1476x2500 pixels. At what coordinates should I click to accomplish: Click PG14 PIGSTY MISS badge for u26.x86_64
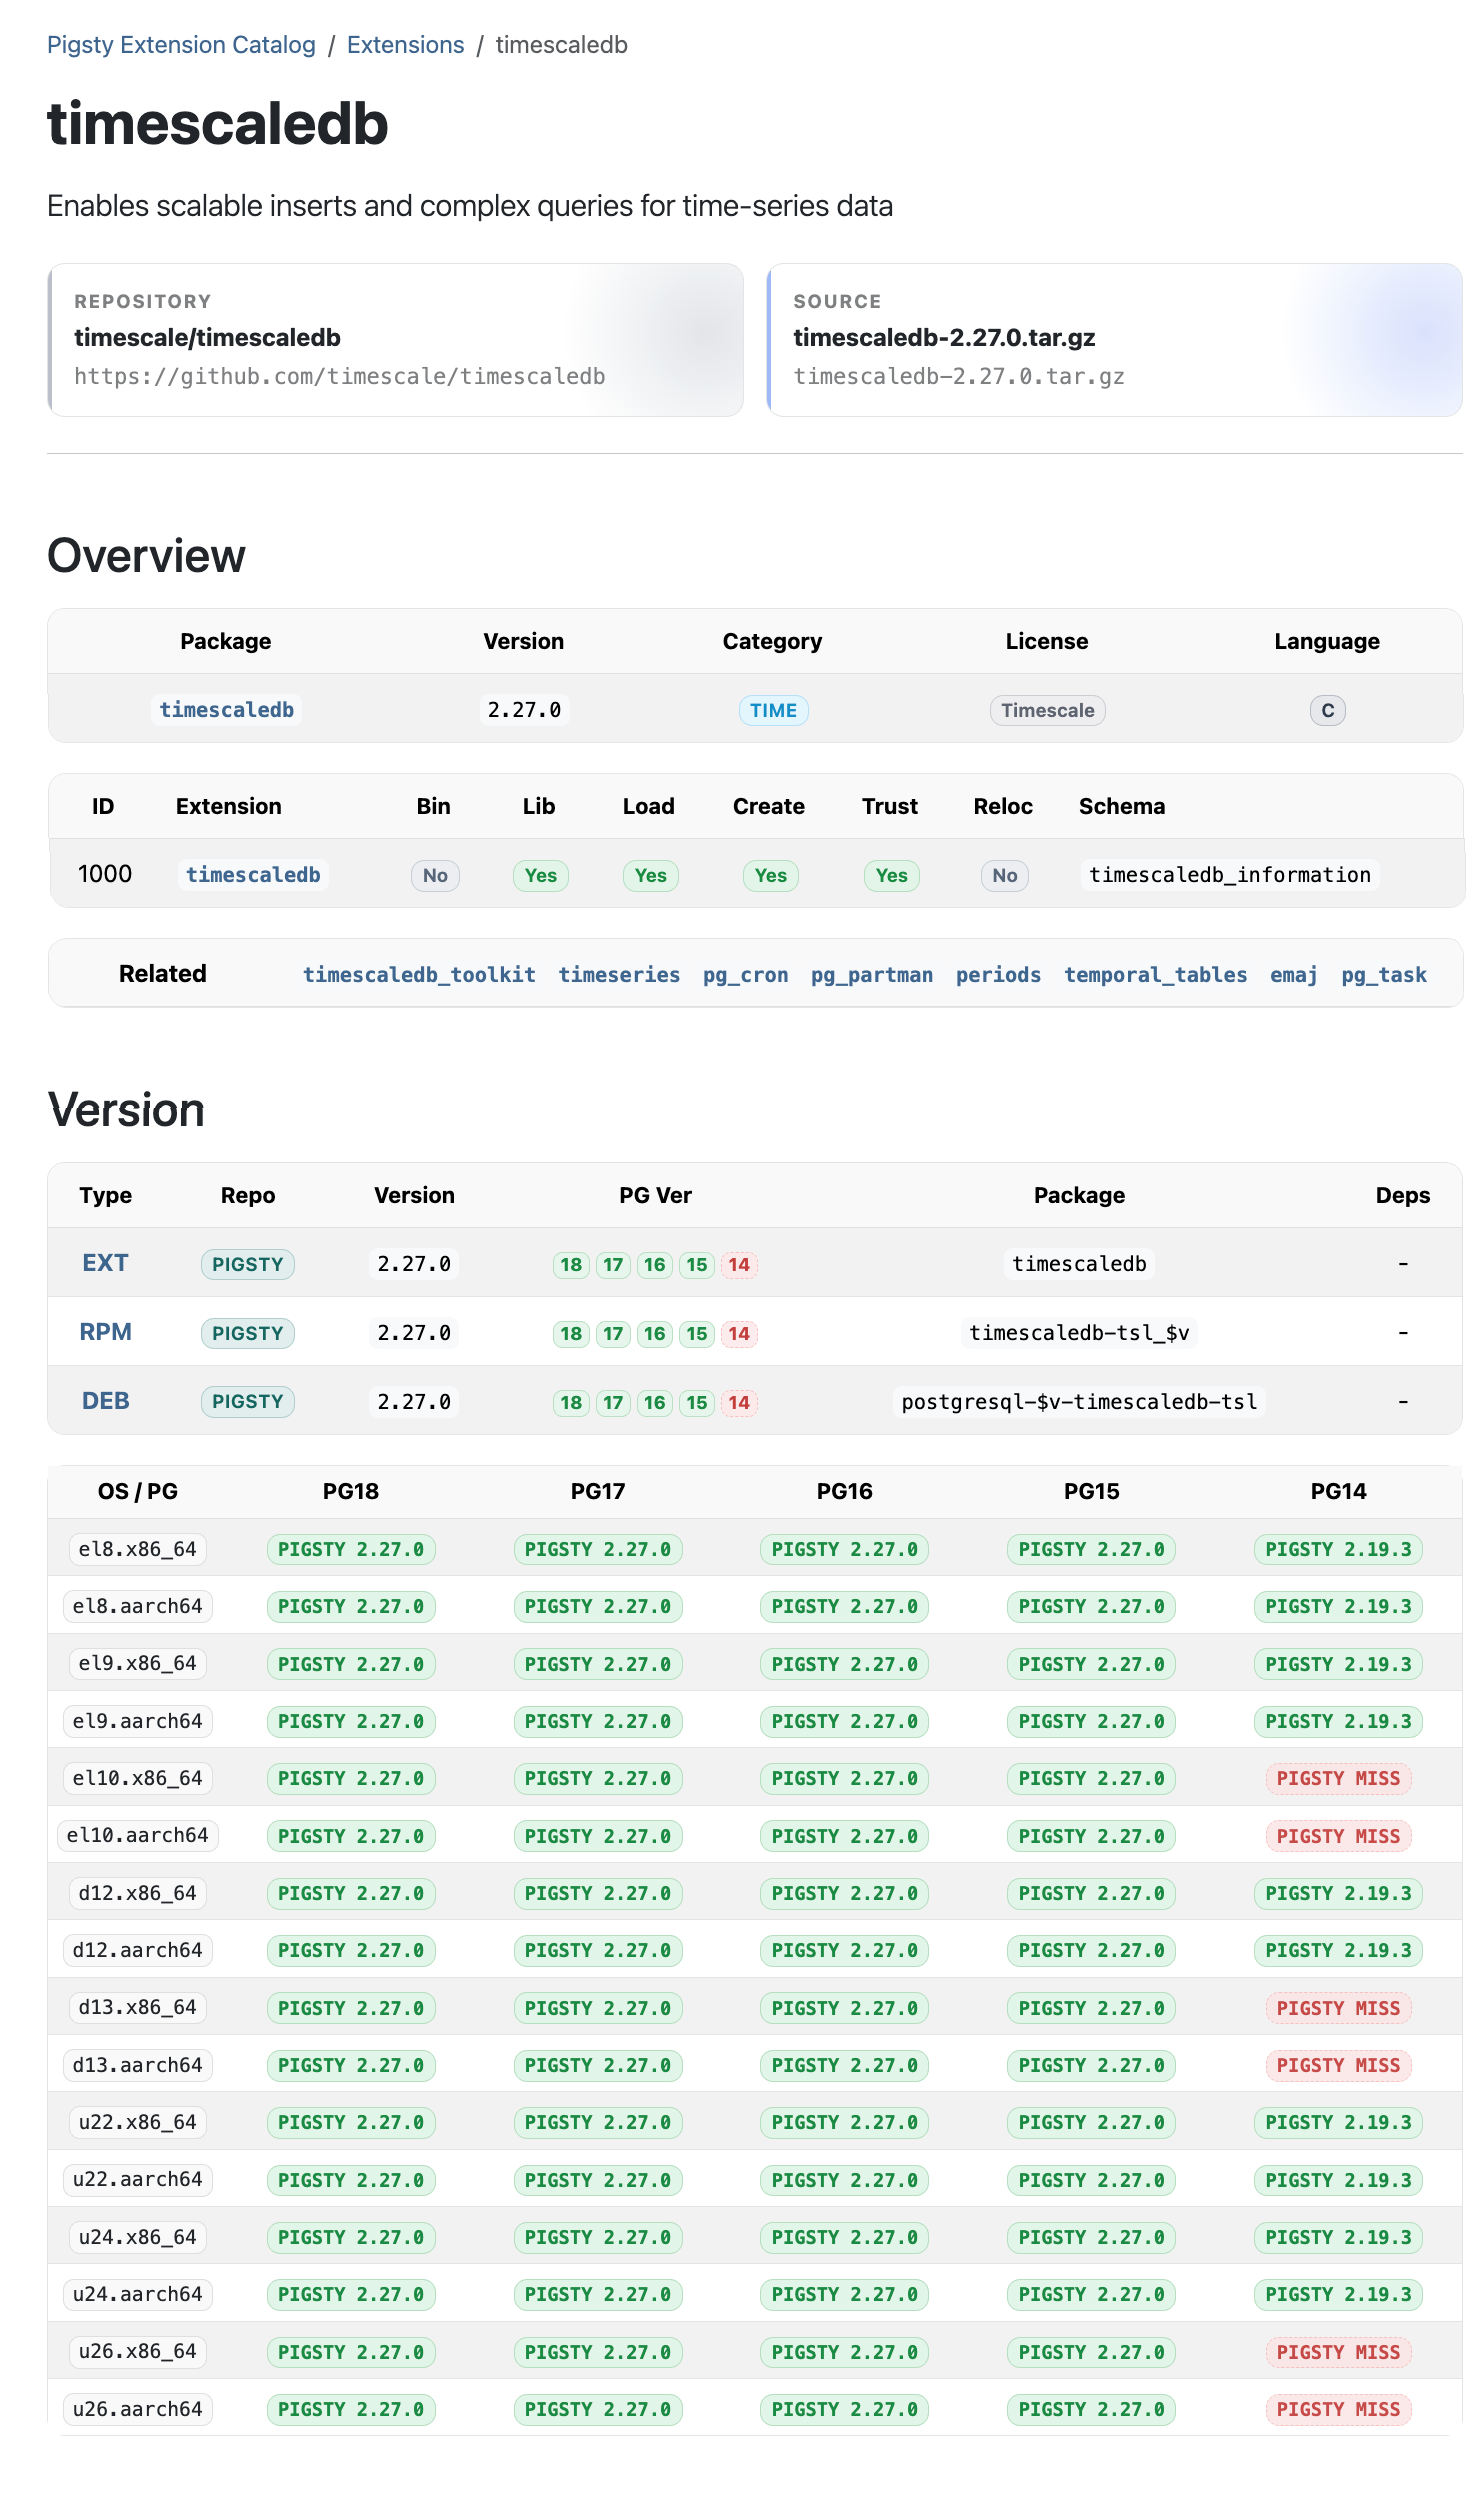pyautogui.click(x=1338, y=2353)
